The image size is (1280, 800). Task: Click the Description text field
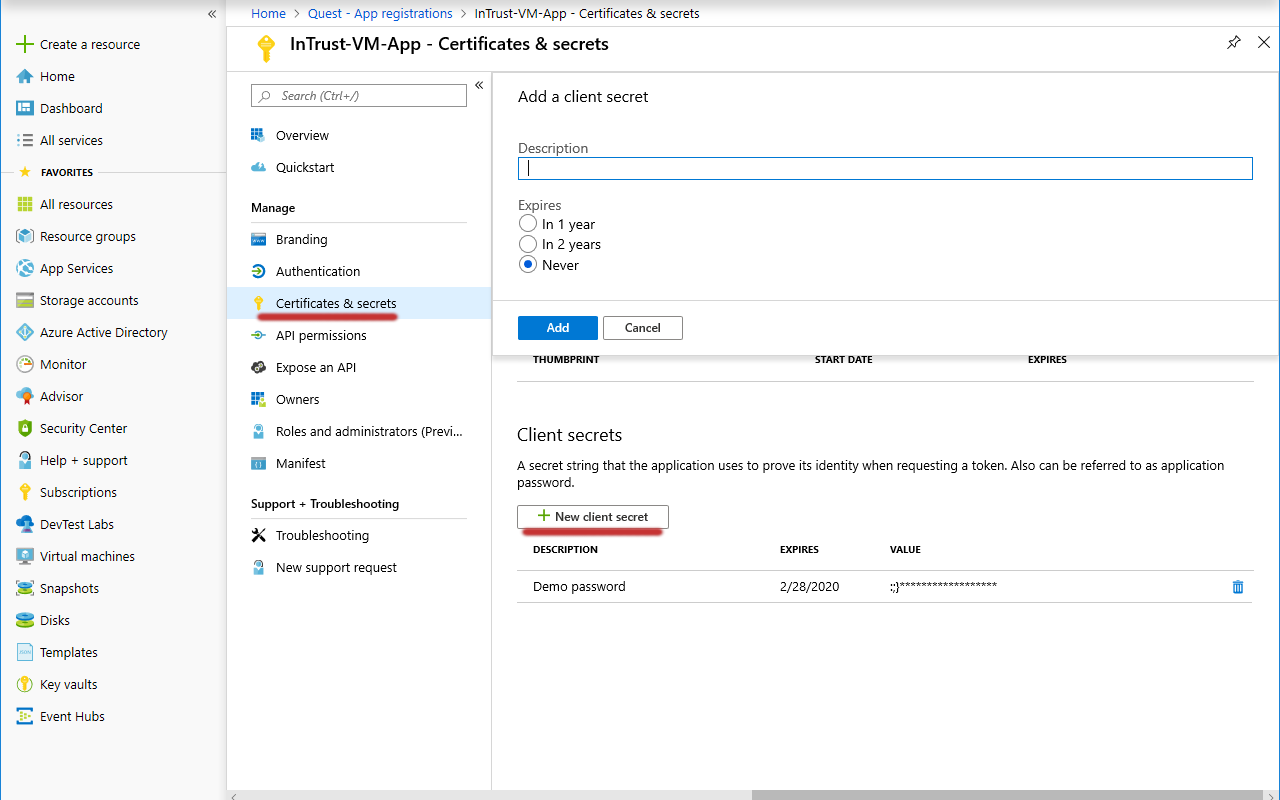(x=884, y=169)
